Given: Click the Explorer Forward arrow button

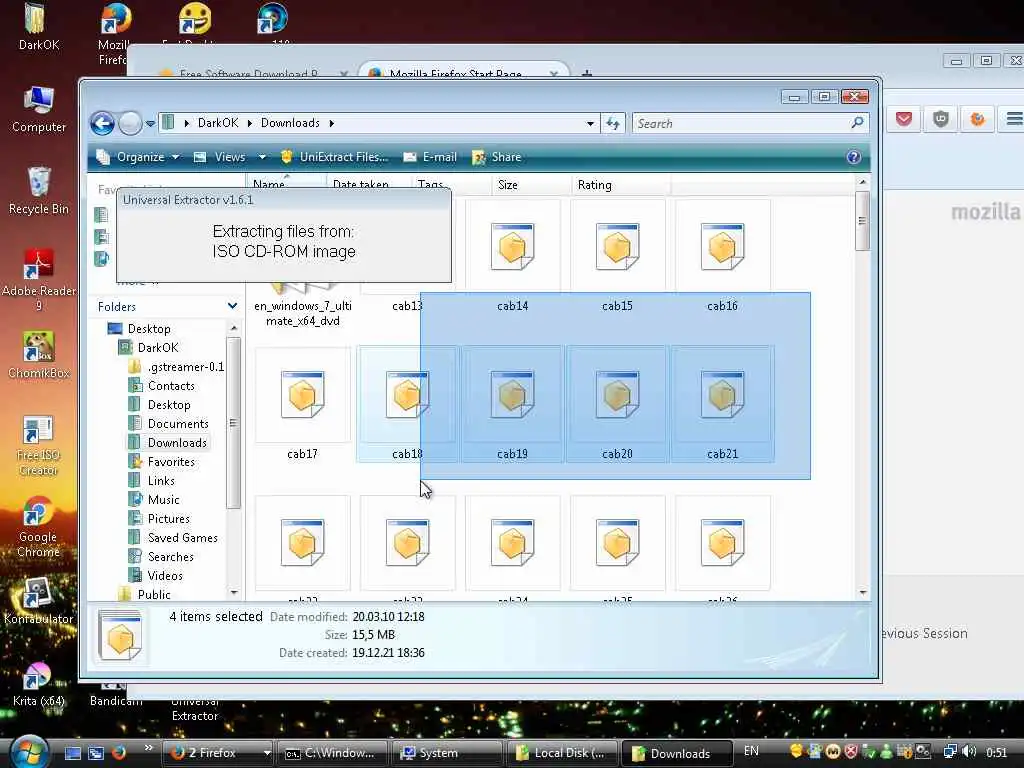Looking at the screenshot, I should pyautogui.click(x=130, y=123).
